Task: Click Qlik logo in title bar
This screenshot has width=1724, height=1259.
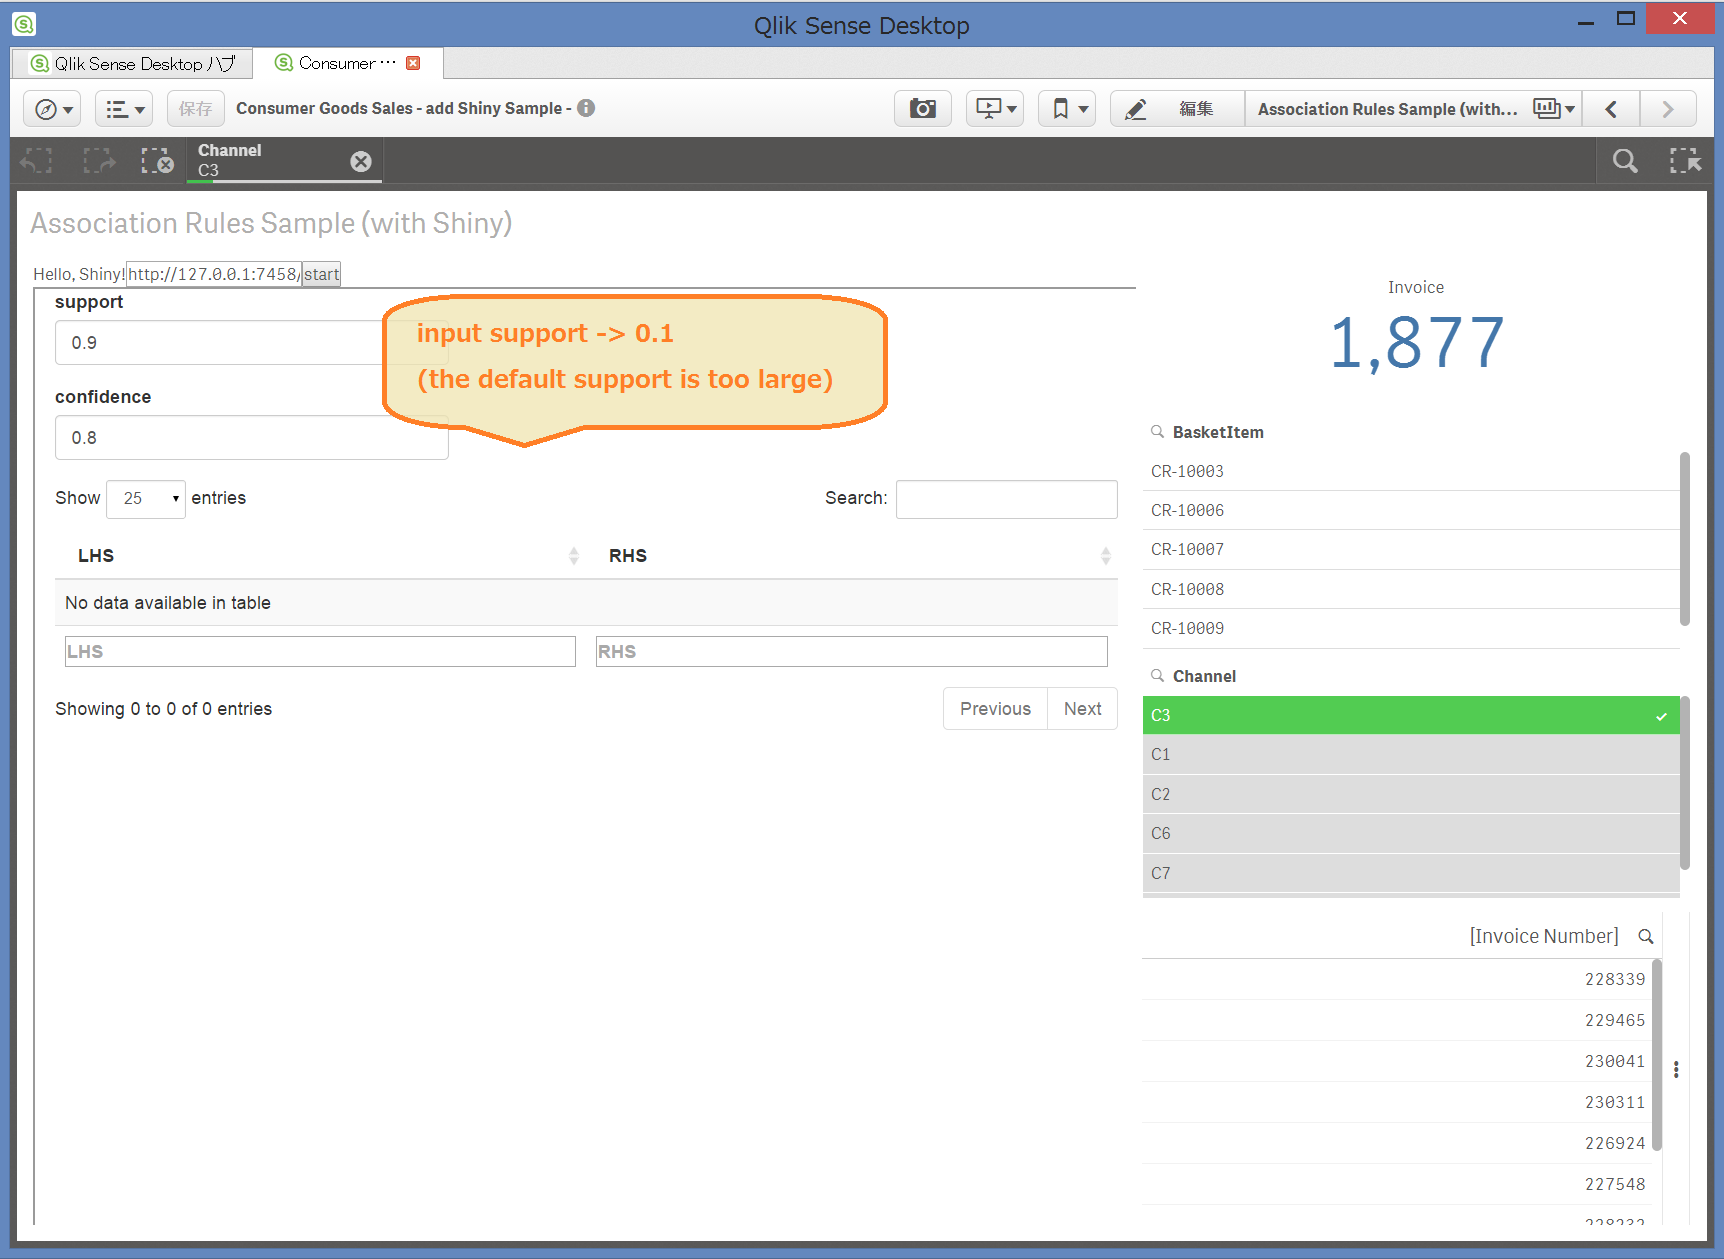Action: pyautogui.click(x=24, y=23)
